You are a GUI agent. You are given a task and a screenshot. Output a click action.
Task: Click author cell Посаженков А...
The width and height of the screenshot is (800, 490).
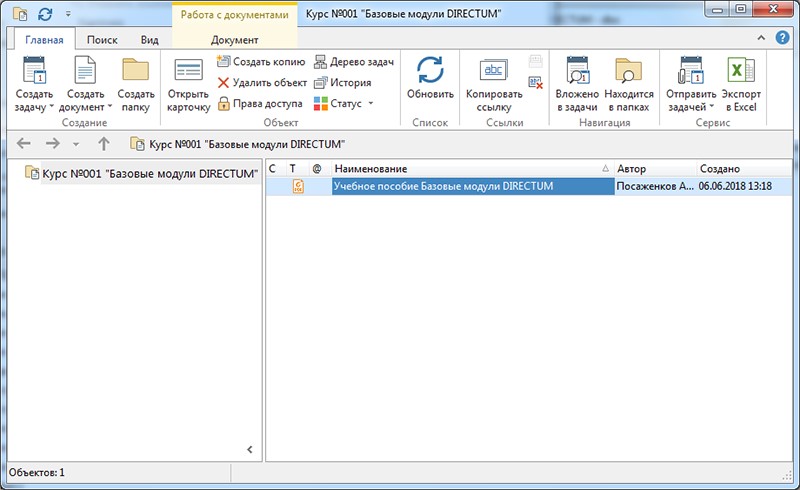coord(655,186)
